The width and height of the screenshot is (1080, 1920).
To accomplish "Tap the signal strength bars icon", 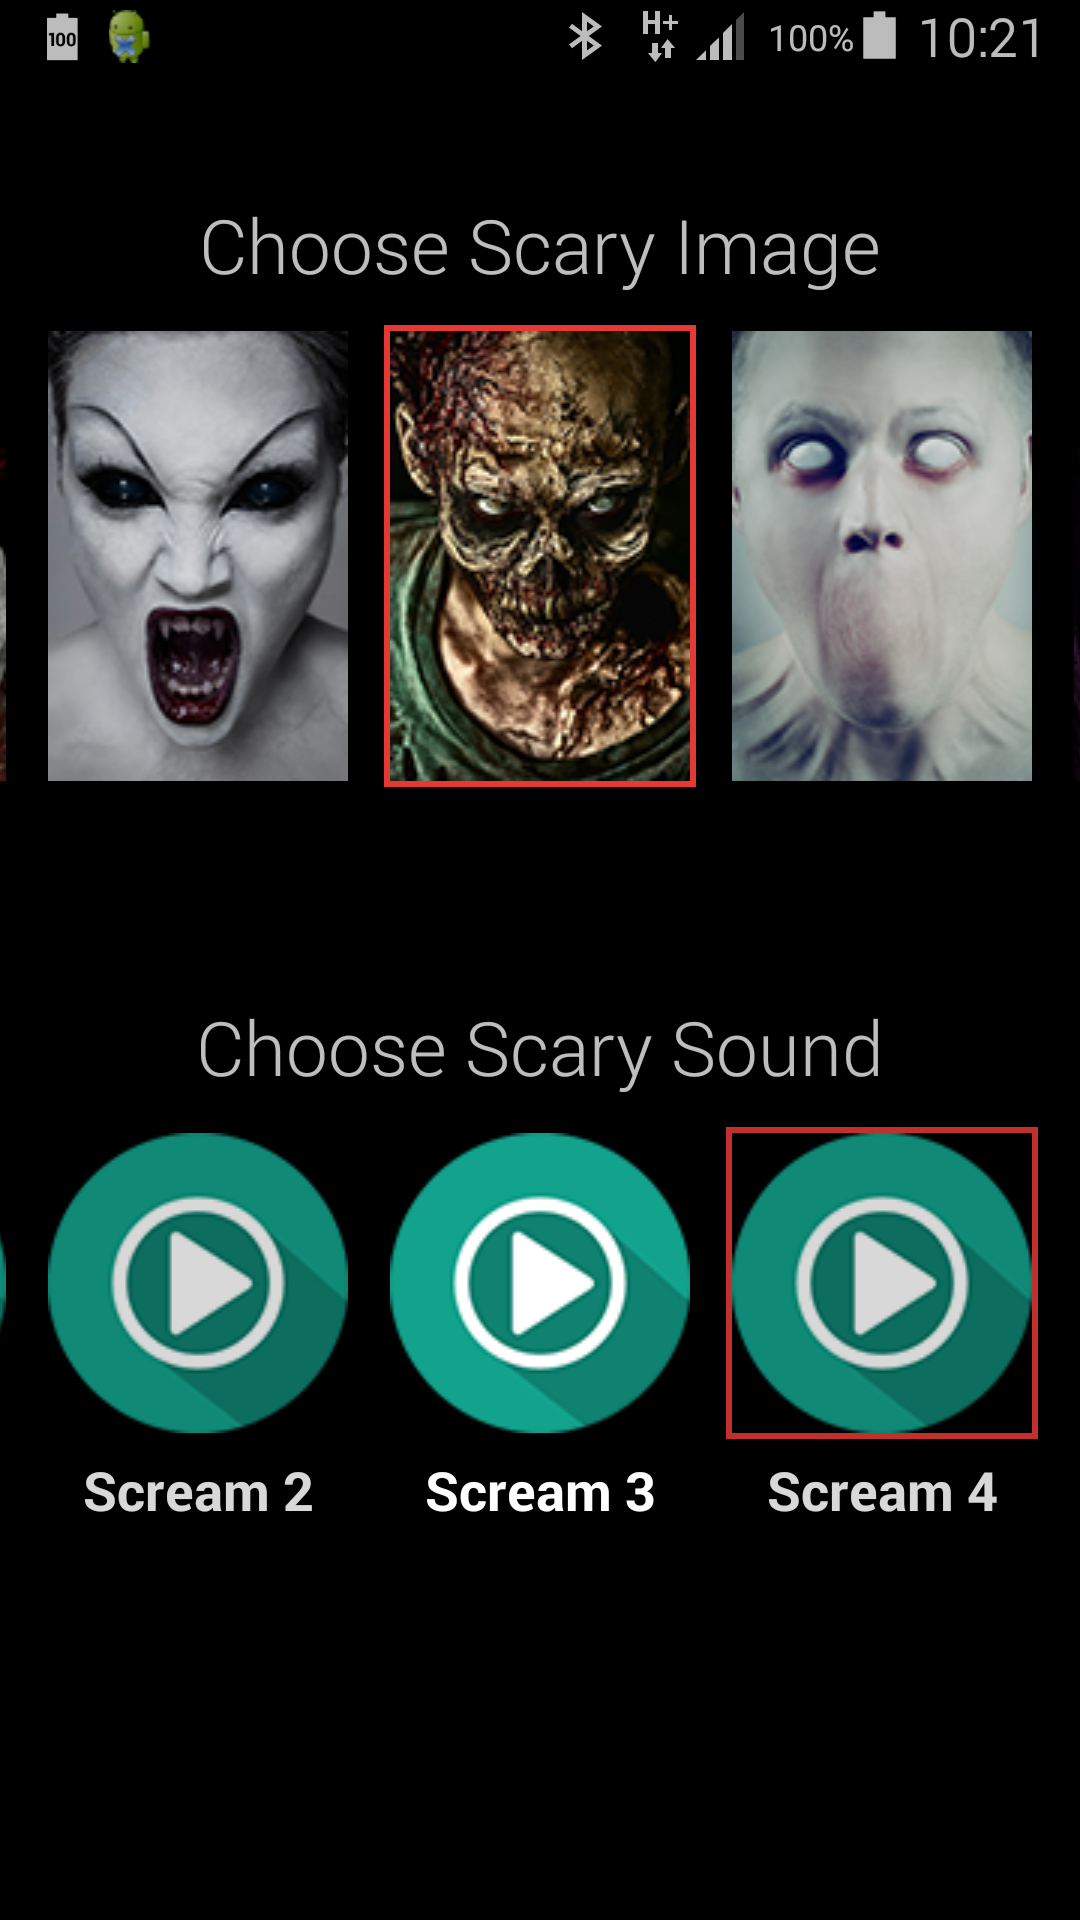I will [721, 38].
